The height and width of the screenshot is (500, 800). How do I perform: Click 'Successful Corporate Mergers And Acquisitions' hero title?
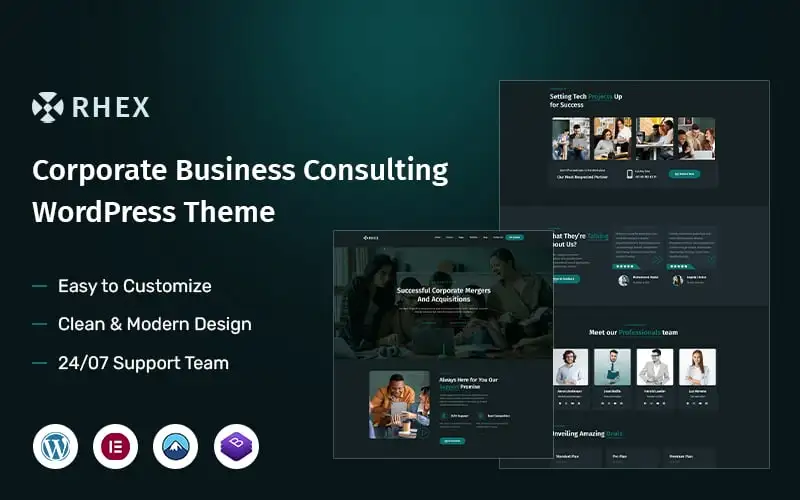click(443, 294)
